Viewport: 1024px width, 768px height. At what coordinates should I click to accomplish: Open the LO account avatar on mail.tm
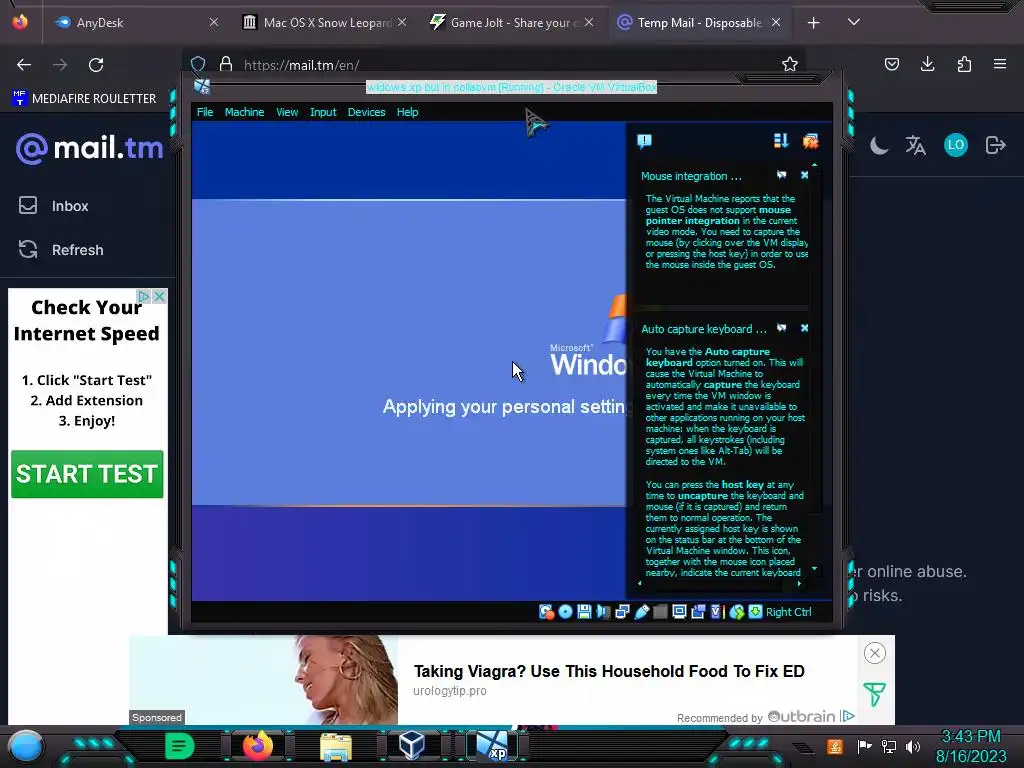(x=955, y=145)
